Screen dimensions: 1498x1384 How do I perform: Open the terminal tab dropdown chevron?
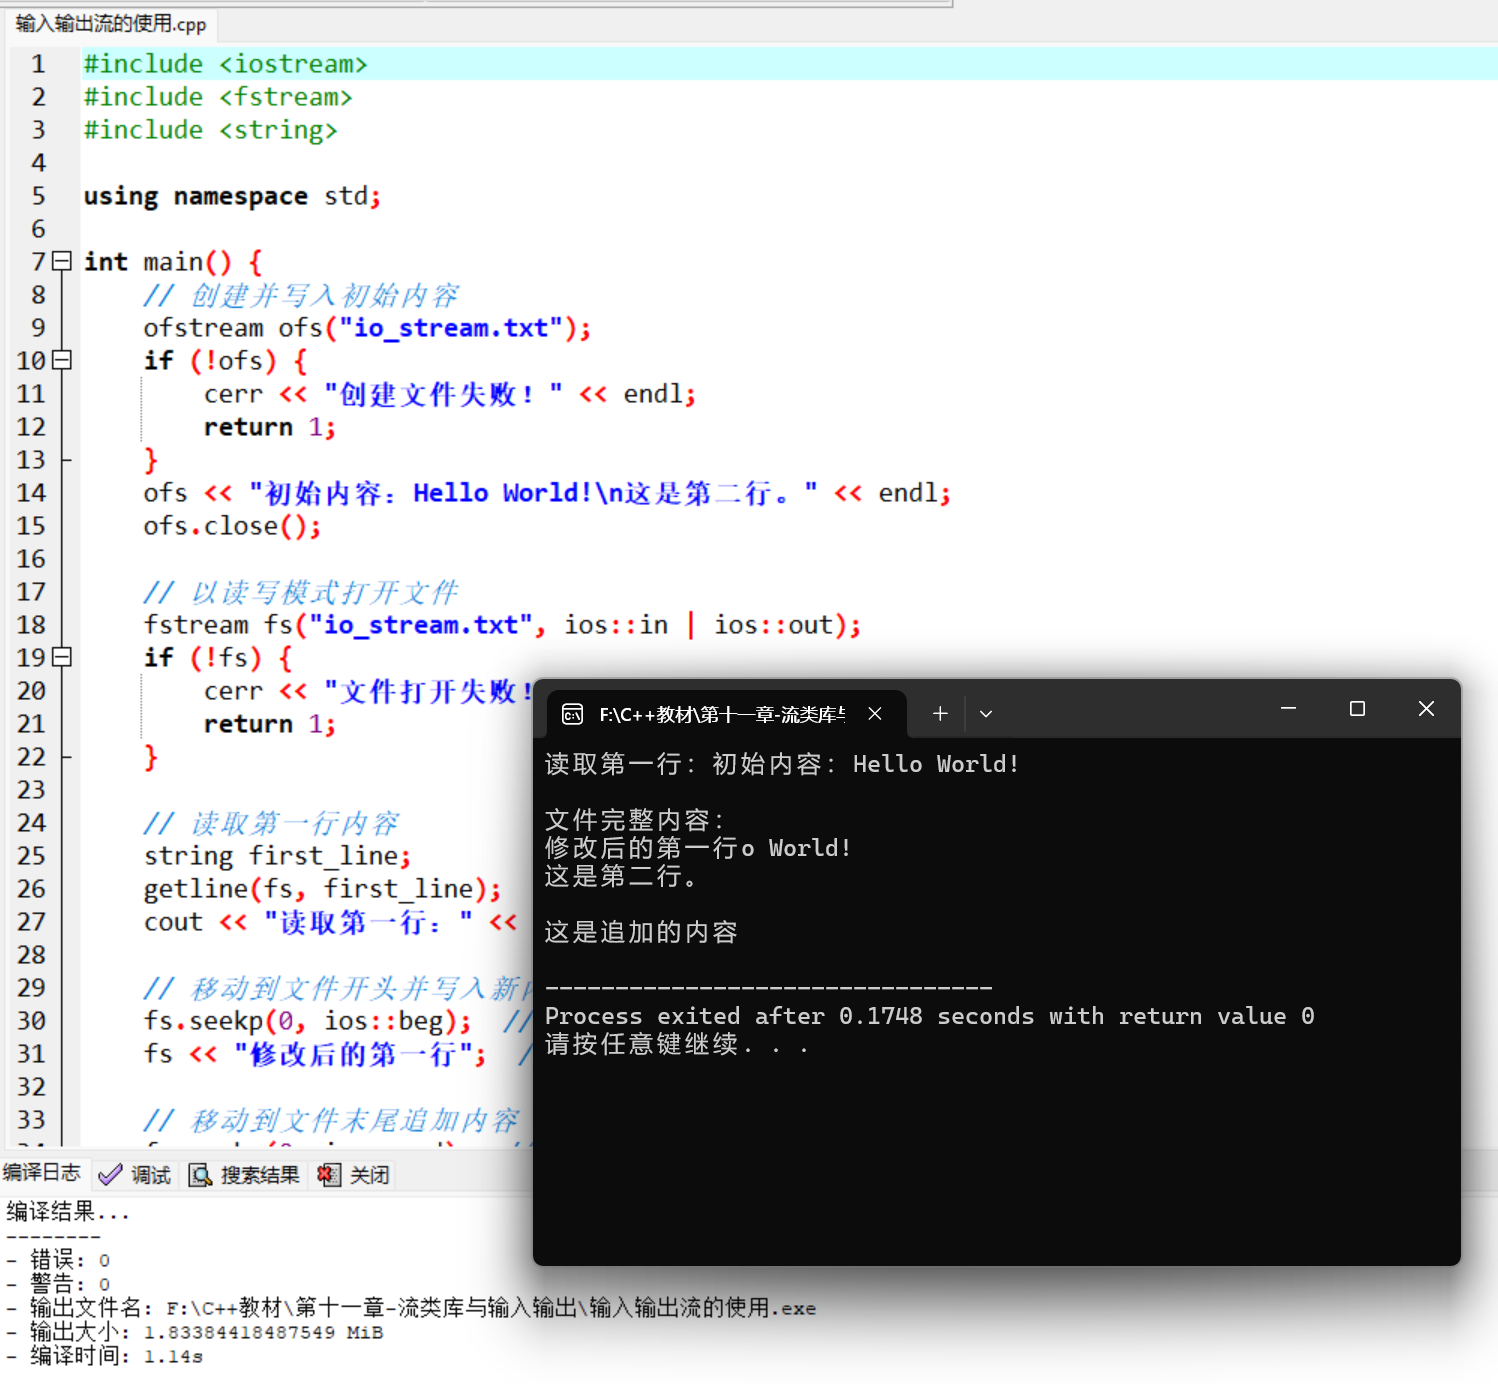click(x=986, y=714)
